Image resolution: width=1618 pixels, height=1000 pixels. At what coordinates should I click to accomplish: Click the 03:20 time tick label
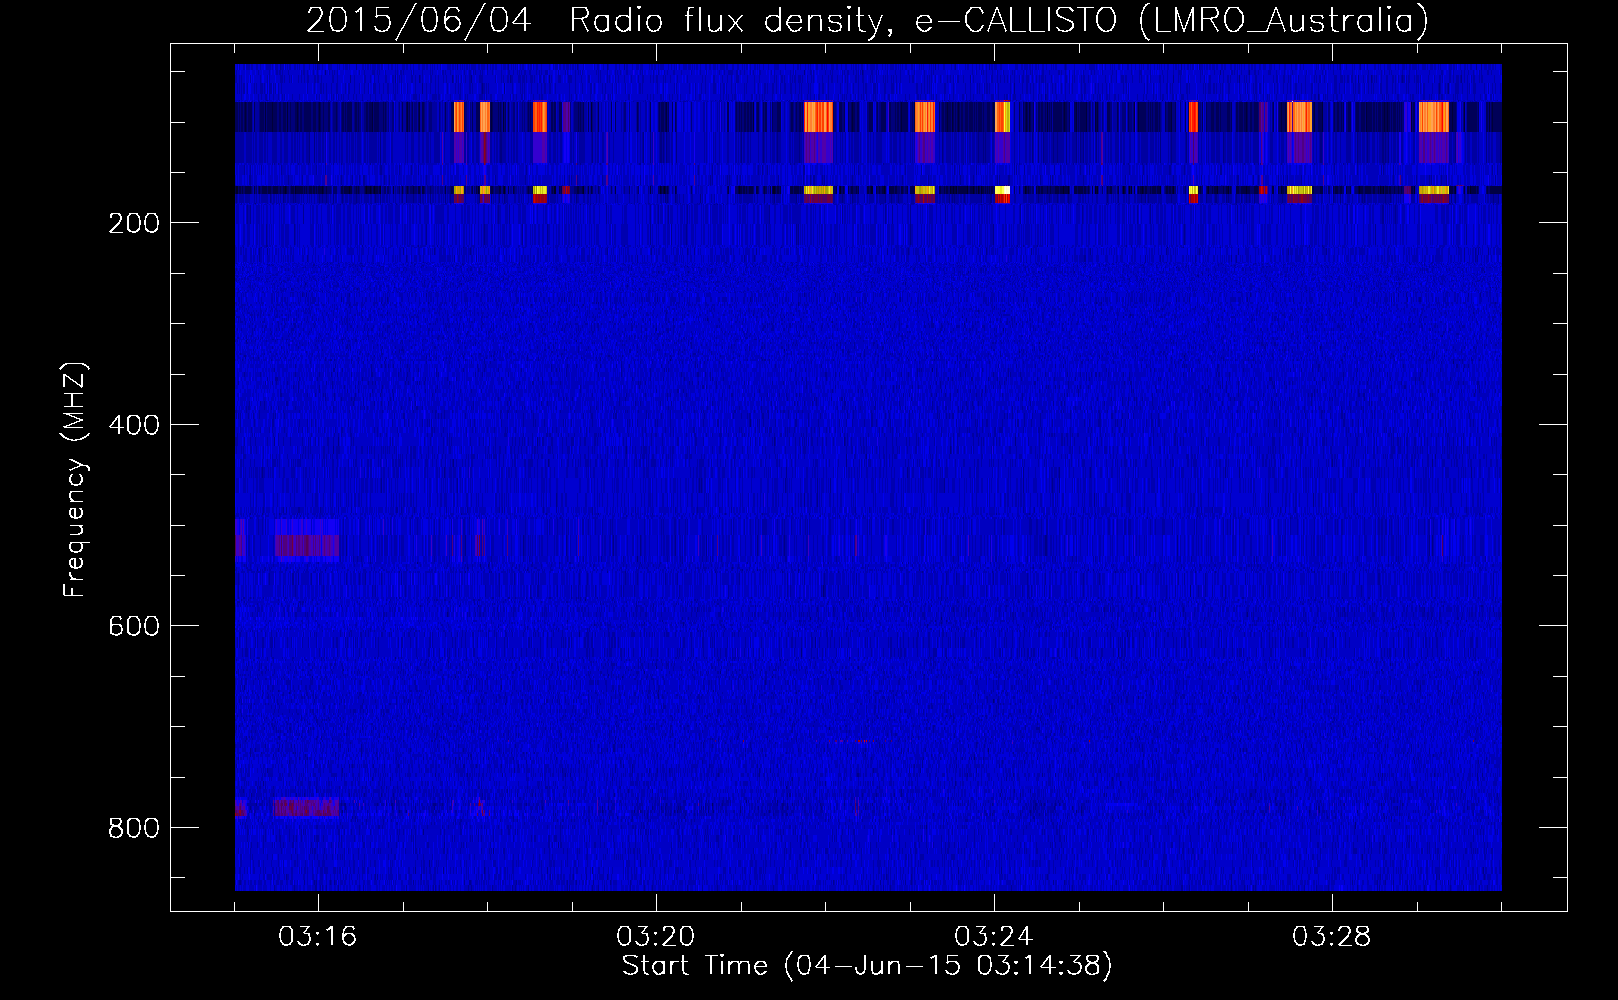[656, 937]
